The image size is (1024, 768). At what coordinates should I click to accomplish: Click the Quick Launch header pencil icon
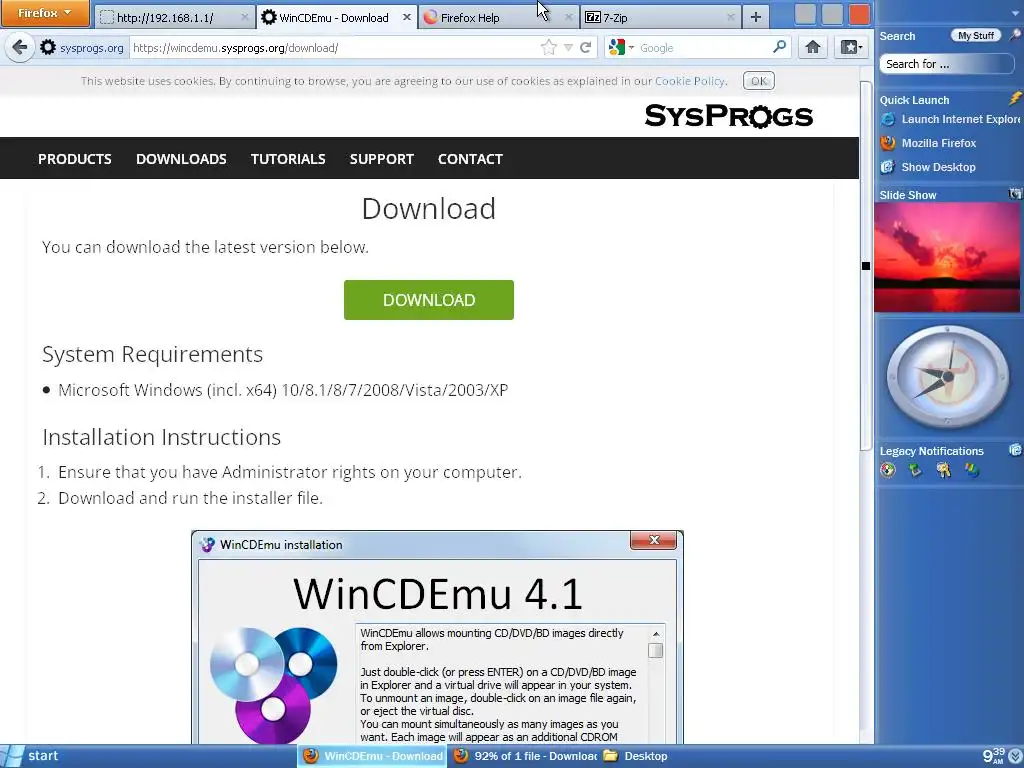point(1014,99)
